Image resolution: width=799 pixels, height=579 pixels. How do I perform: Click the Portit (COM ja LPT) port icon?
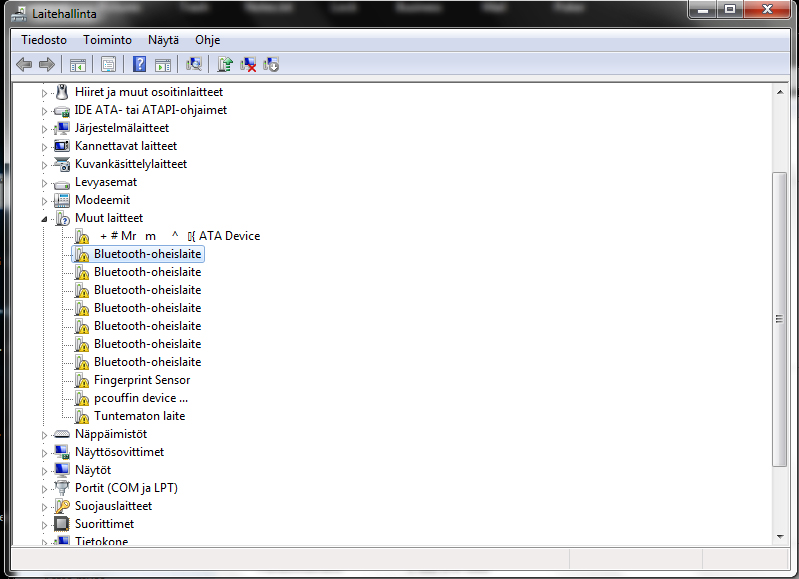click(62, 488)
